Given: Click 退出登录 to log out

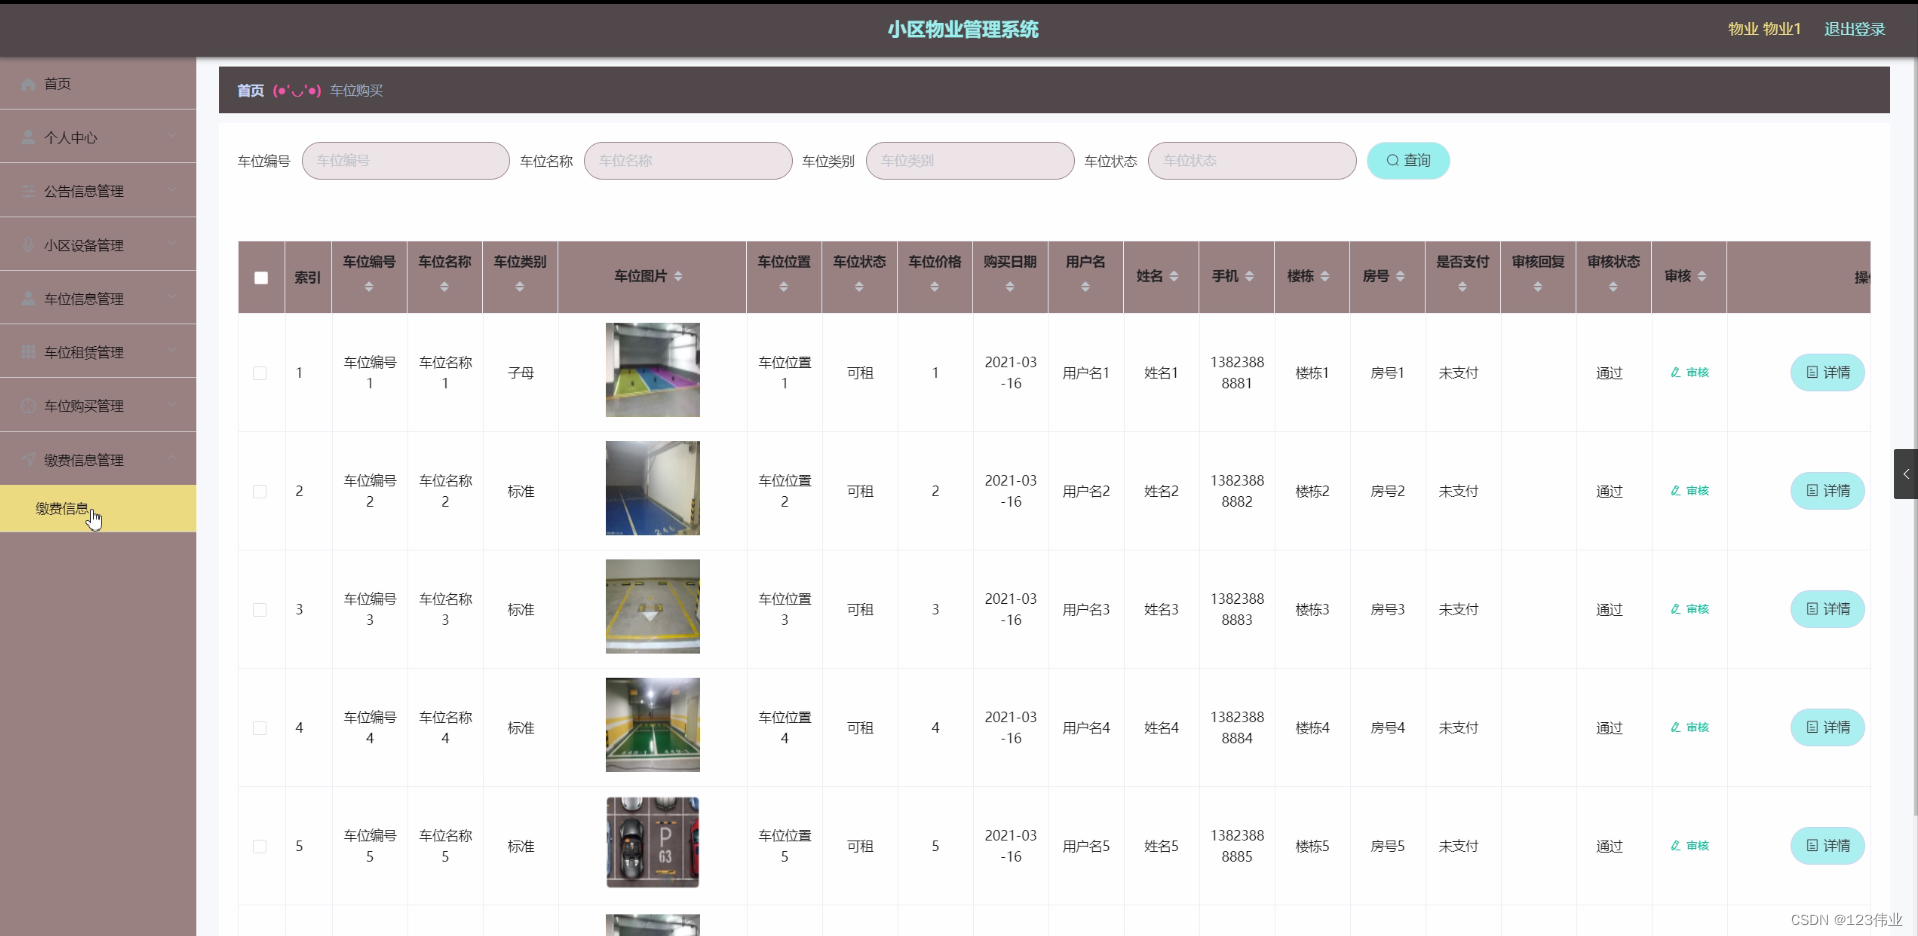Looking at the screenshot, I should pyautogui.click(x=1853, y=29).
